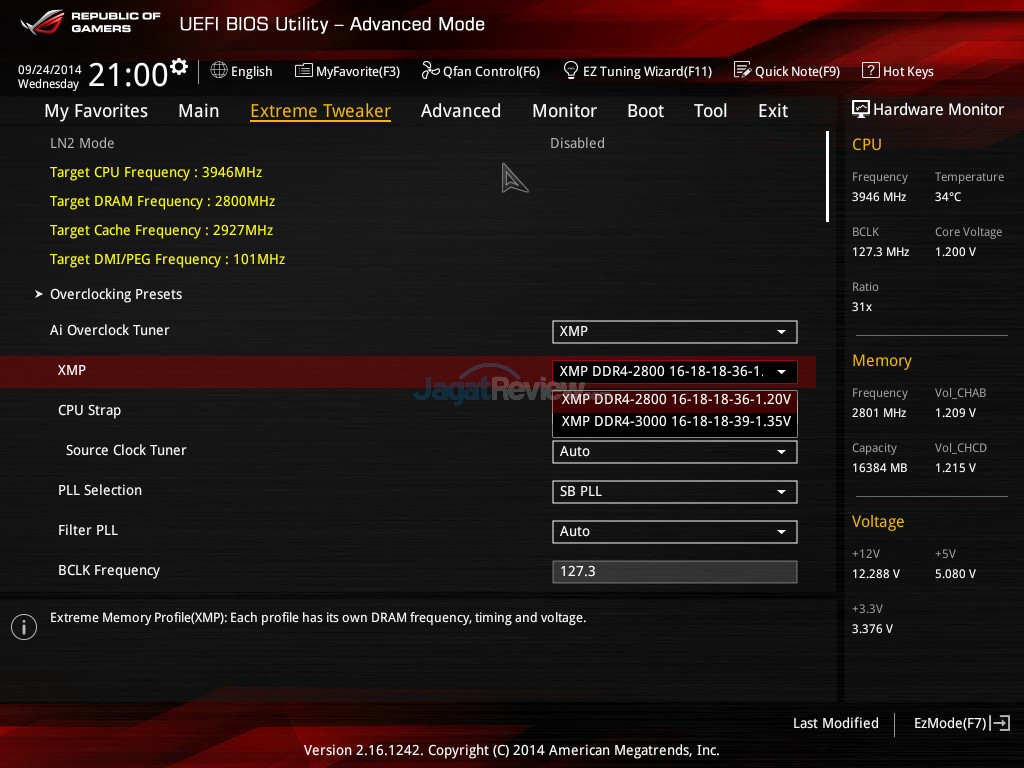Click the info icon beside help text

tap(23, 627)
